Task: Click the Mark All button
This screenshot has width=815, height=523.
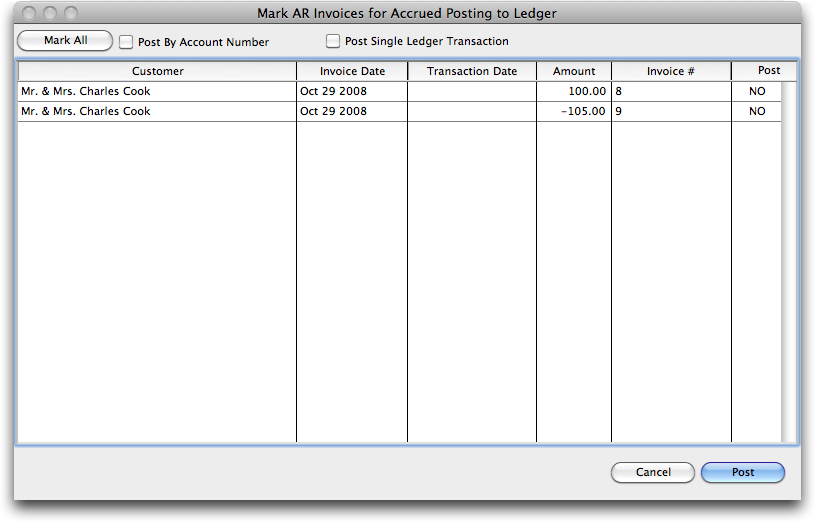Action: (65, 41)
